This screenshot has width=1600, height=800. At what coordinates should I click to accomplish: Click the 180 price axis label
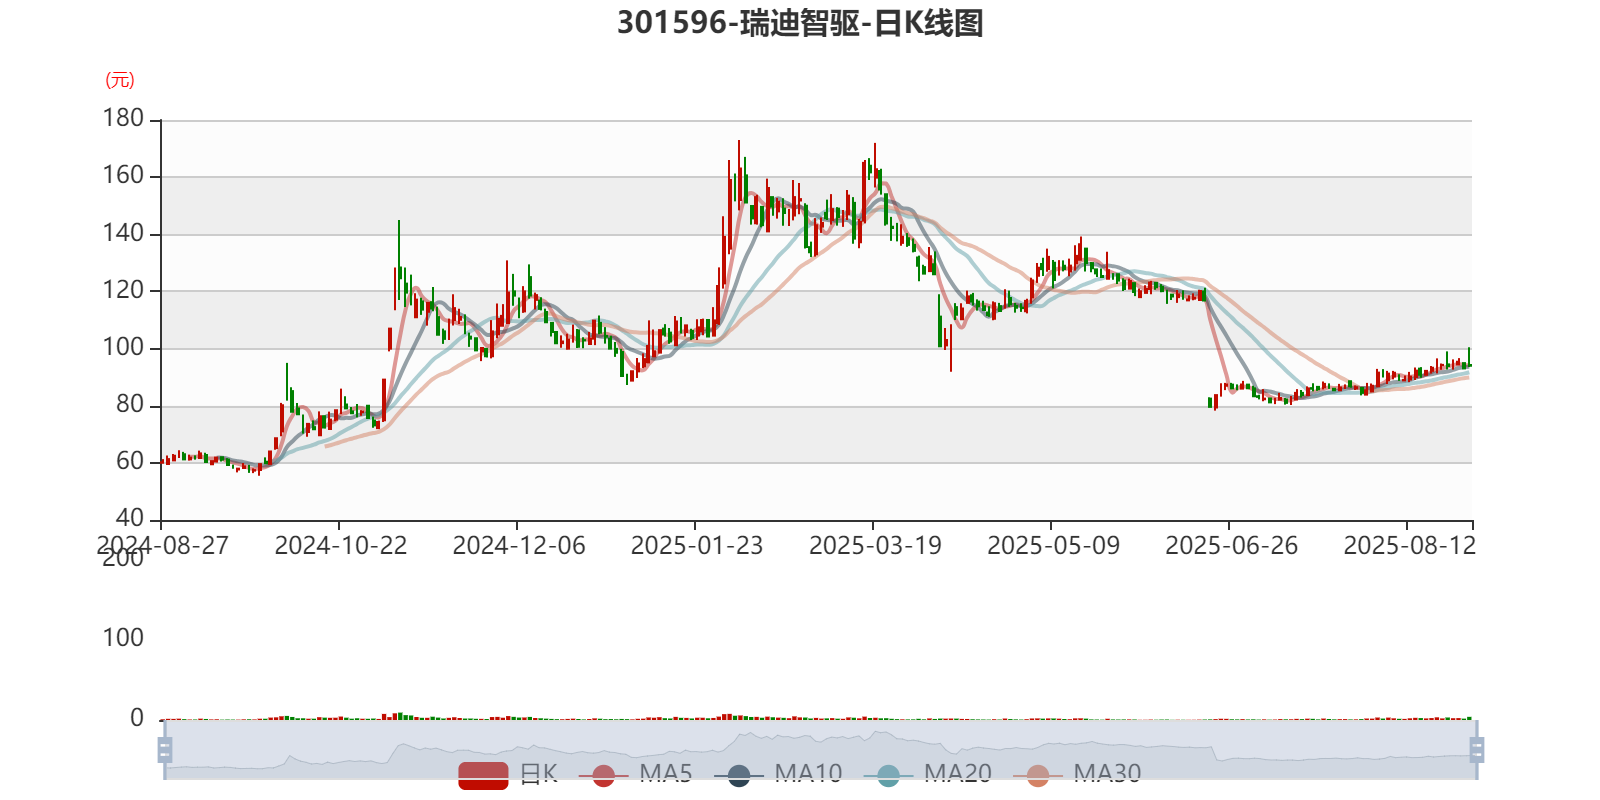point(123,118)
